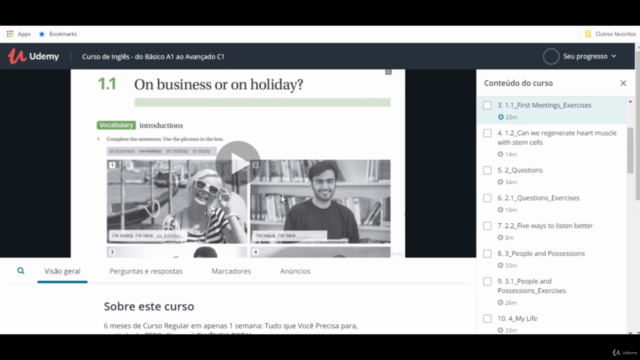This screenshot has height=360, width=640.
Task: Open lecture 7. 2.2_Five ways to listen better
Action: [545, 226]
